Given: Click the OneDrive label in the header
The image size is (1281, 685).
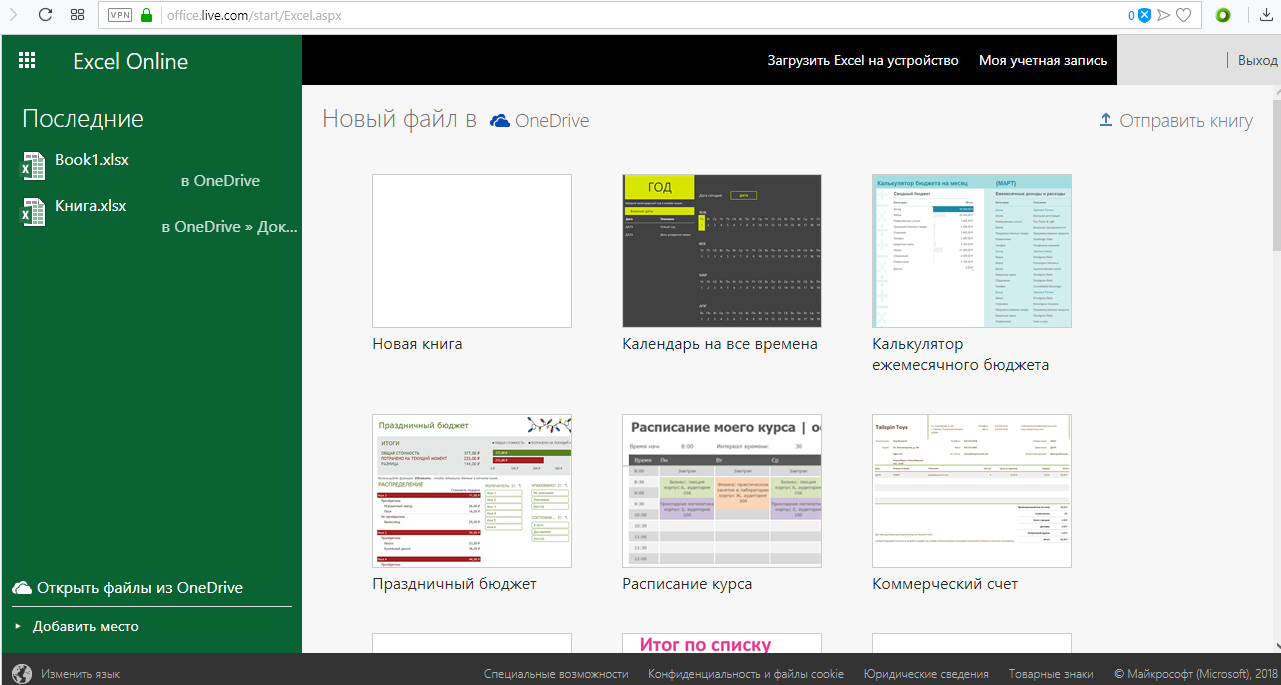Looking at the screenshot, I should [x=552, y=121].
